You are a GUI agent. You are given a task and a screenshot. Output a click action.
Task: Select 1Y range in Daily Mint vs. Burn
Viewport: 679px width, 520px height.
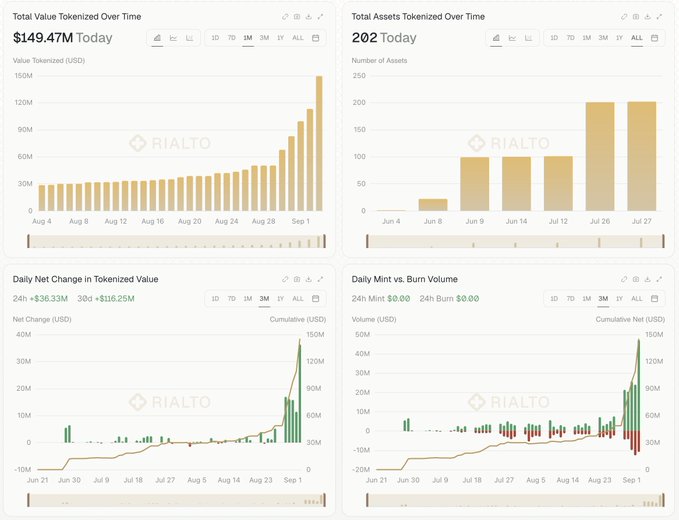click(620, 299)
